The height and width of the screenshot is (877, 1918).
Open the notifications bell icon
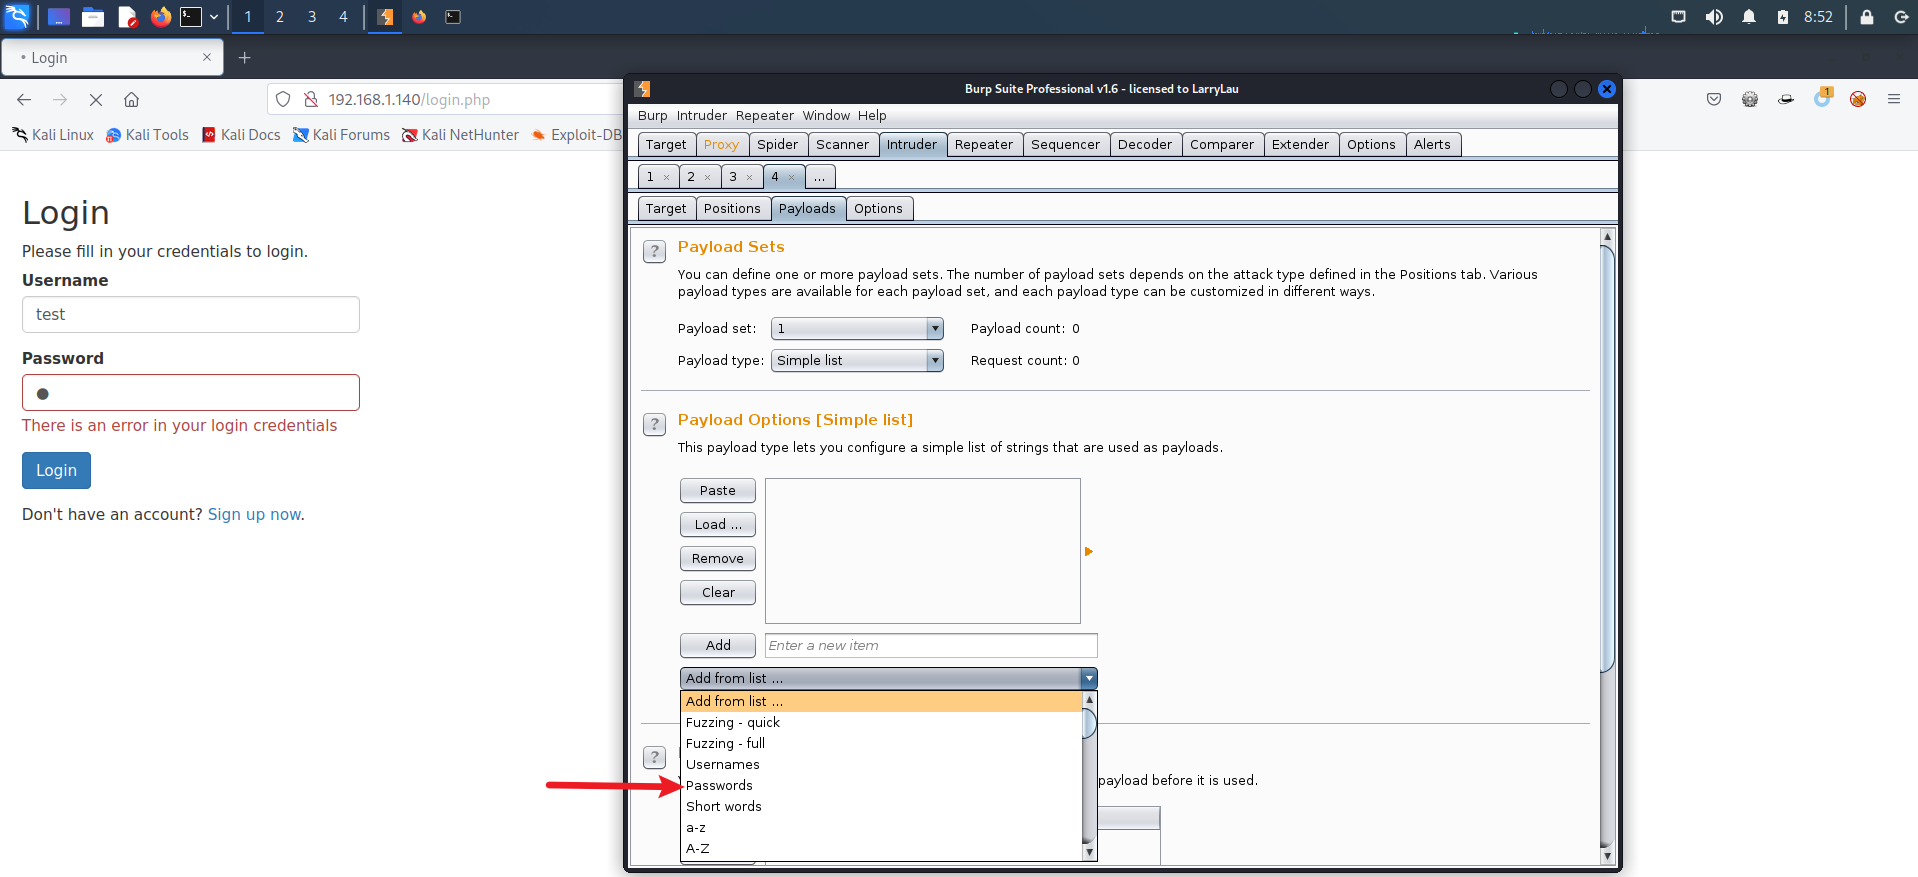[x=1748, y=17]
